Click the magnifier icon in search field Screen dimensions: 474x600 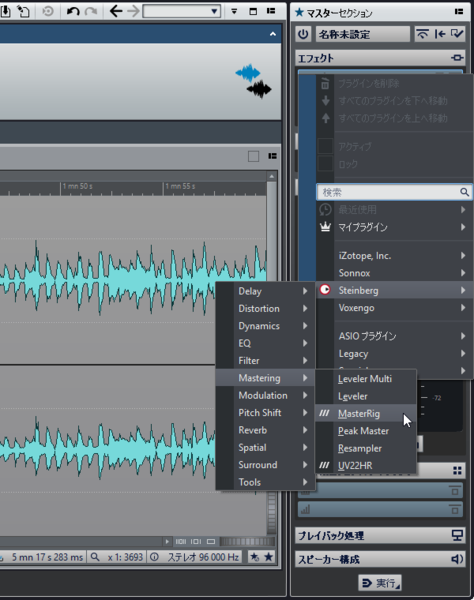pyautogui.click(x=464, y=192)
